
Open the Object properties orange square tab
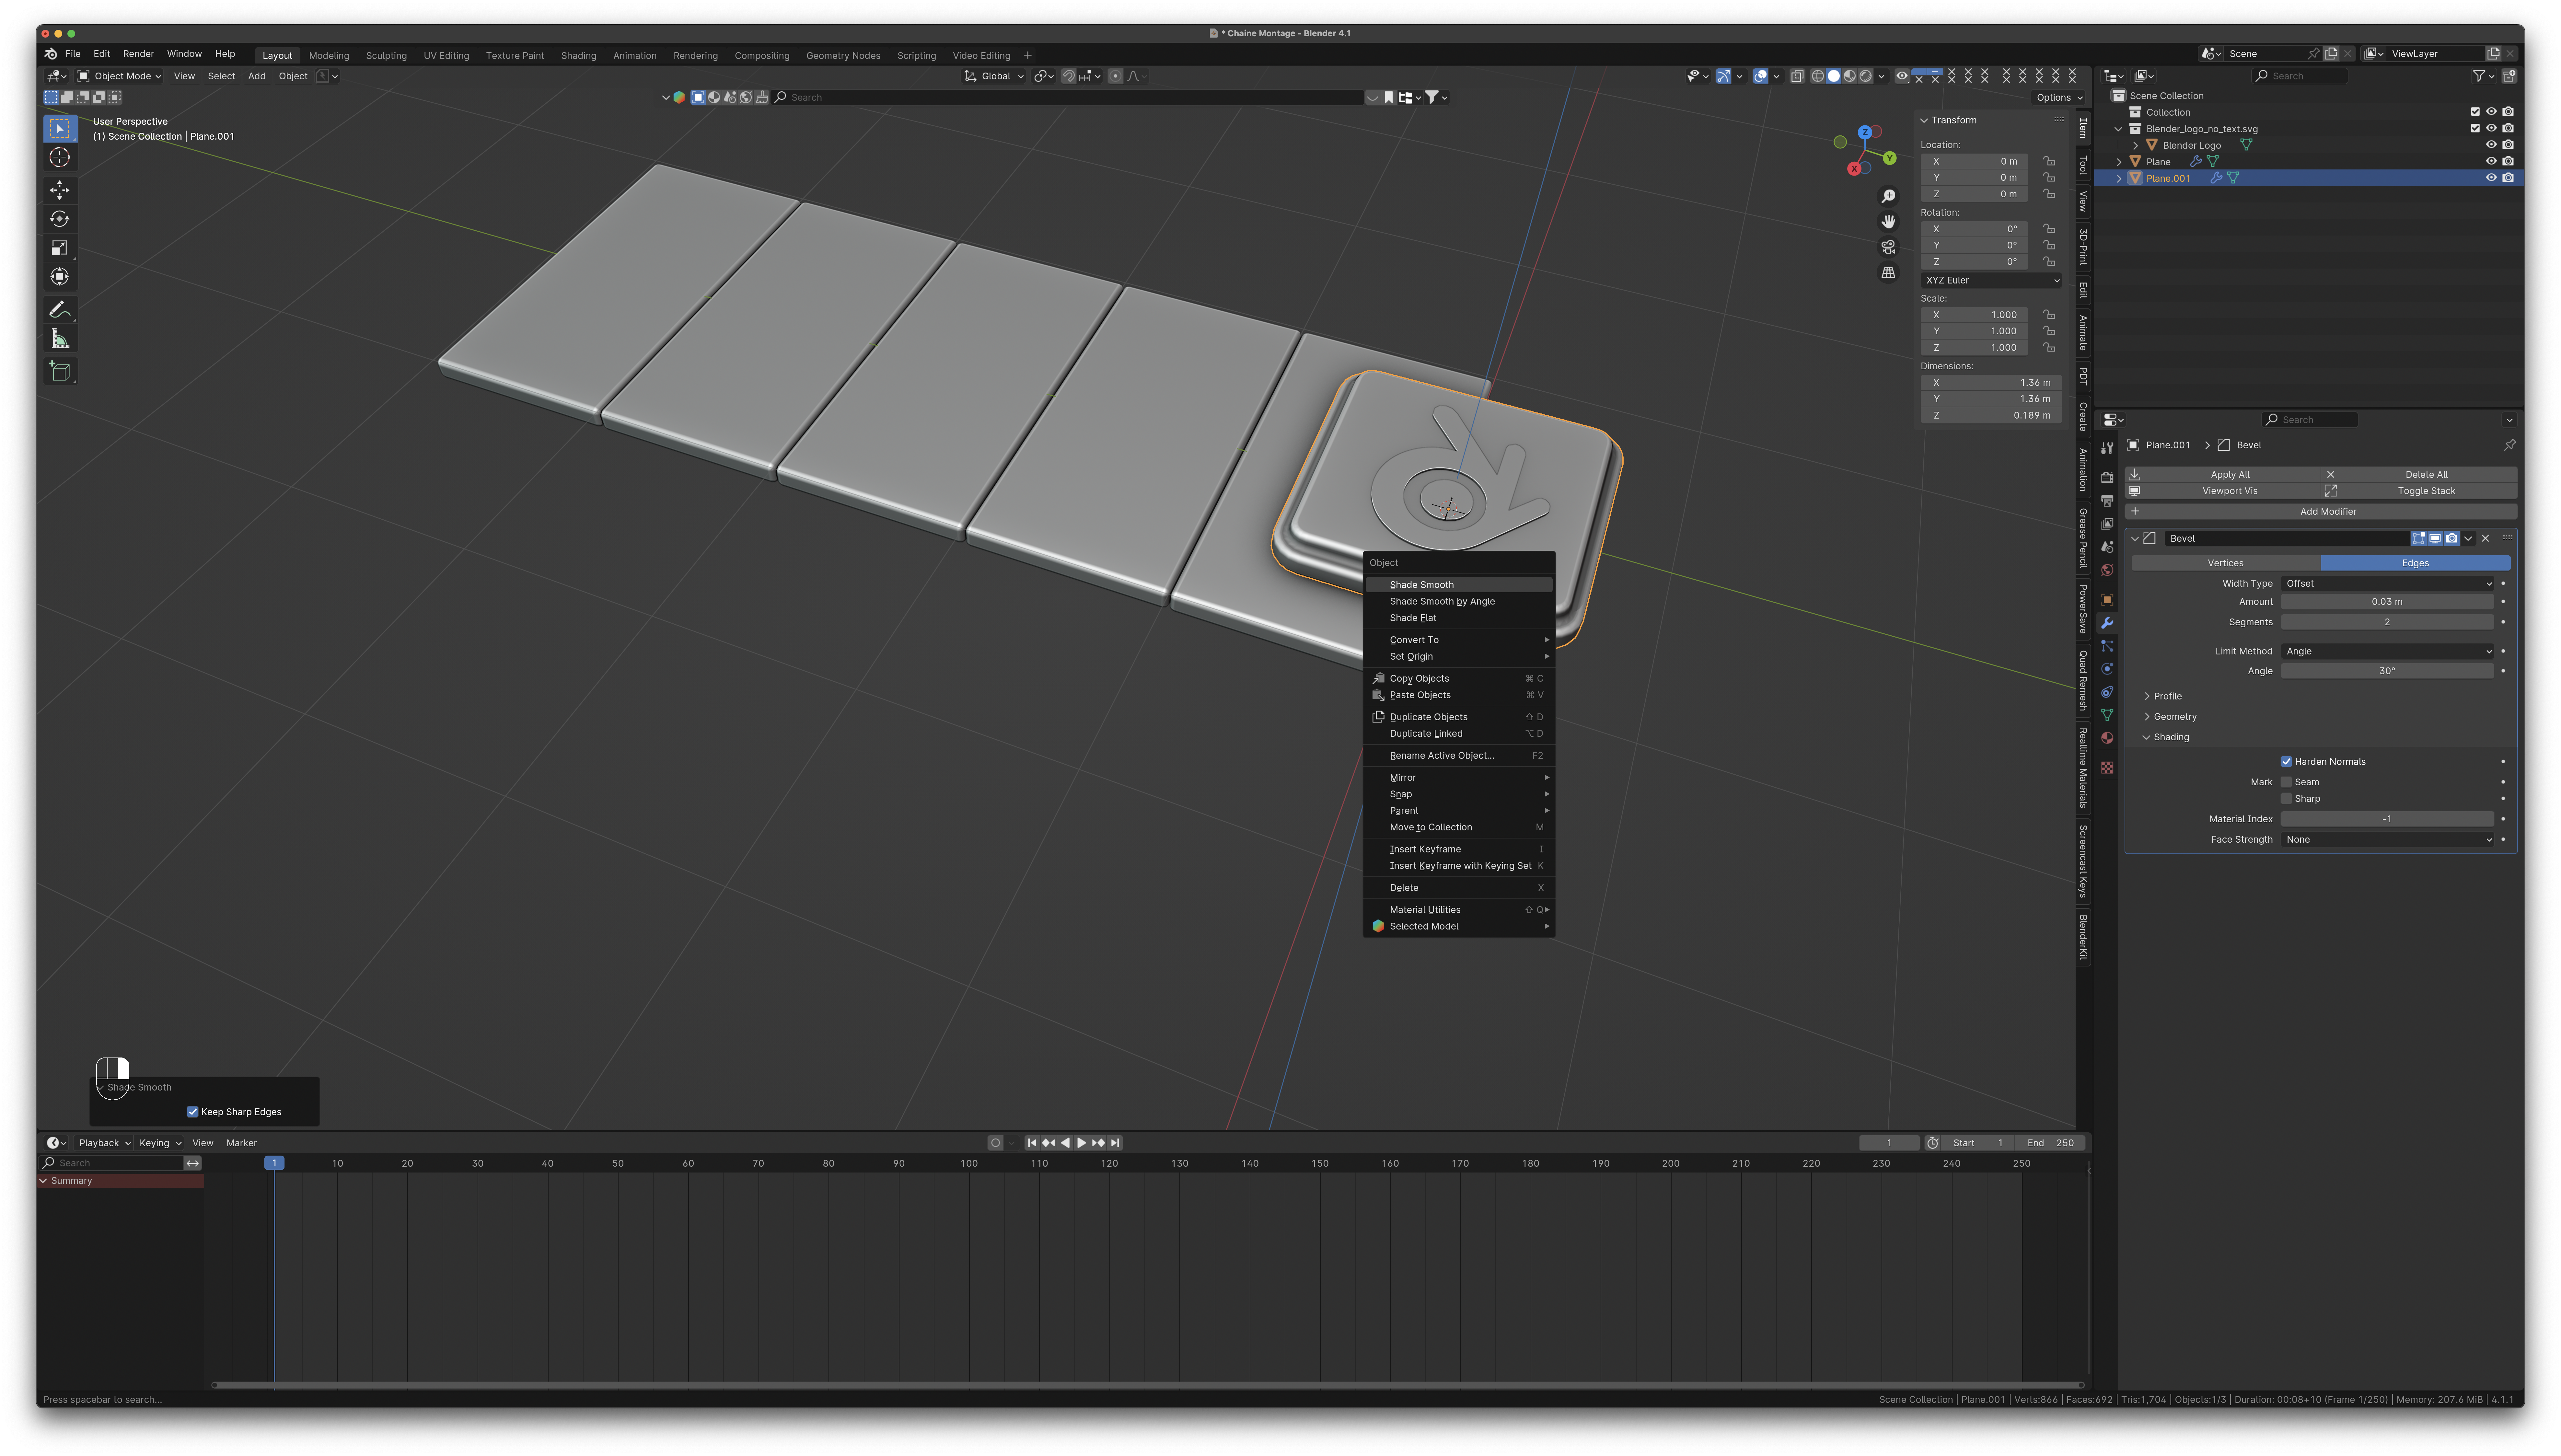2107,600
